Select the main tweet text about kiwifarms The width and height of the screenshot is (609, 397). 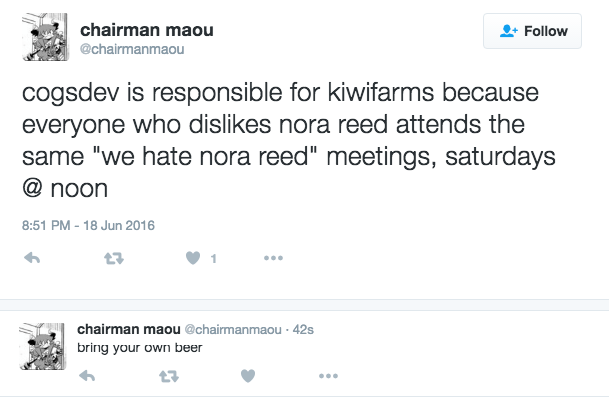point(289,141)
